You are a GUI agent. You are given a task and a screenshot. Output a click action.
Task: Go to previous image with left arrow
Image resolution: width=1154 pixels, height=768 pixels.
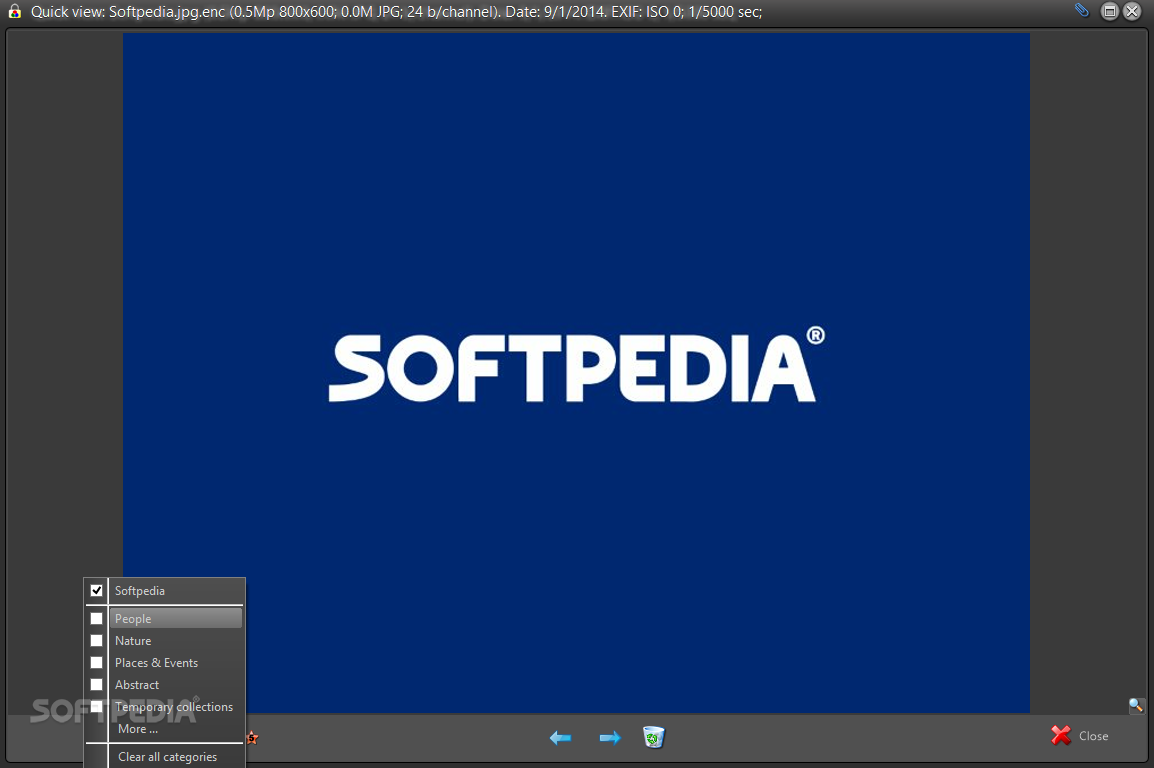point(560,737)
